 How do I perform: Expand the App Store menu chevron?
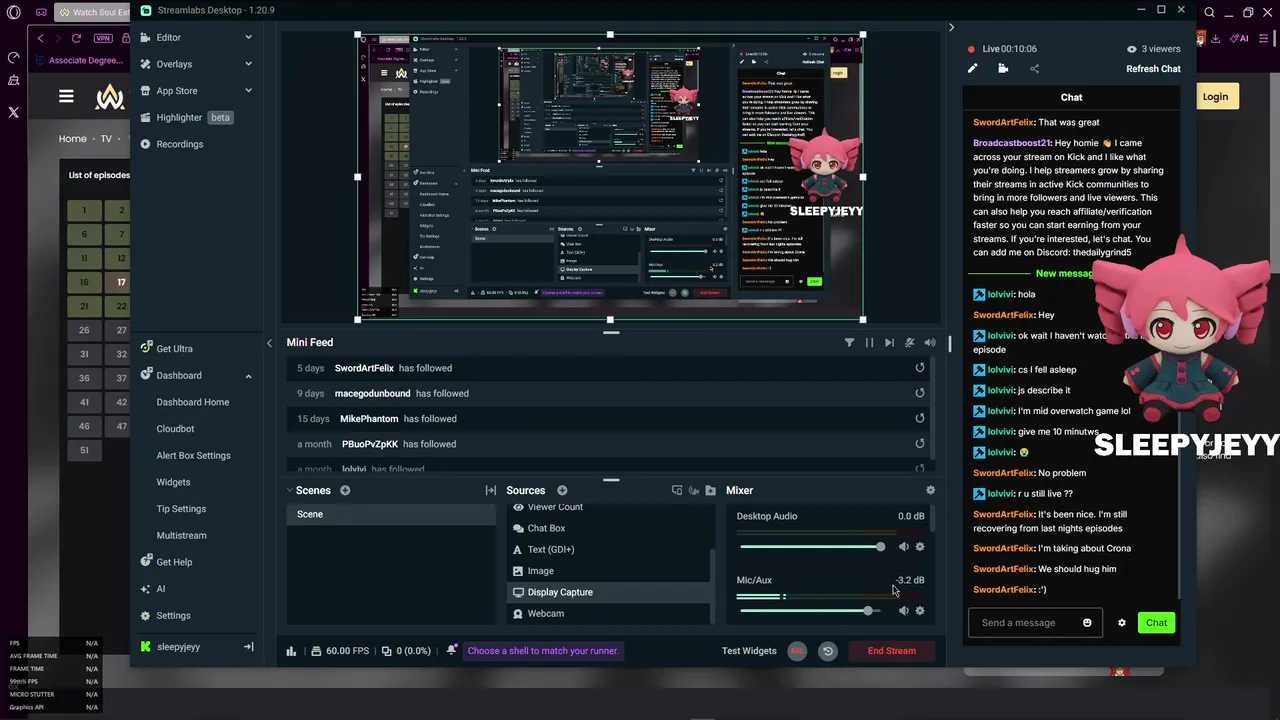coord(248,91)
